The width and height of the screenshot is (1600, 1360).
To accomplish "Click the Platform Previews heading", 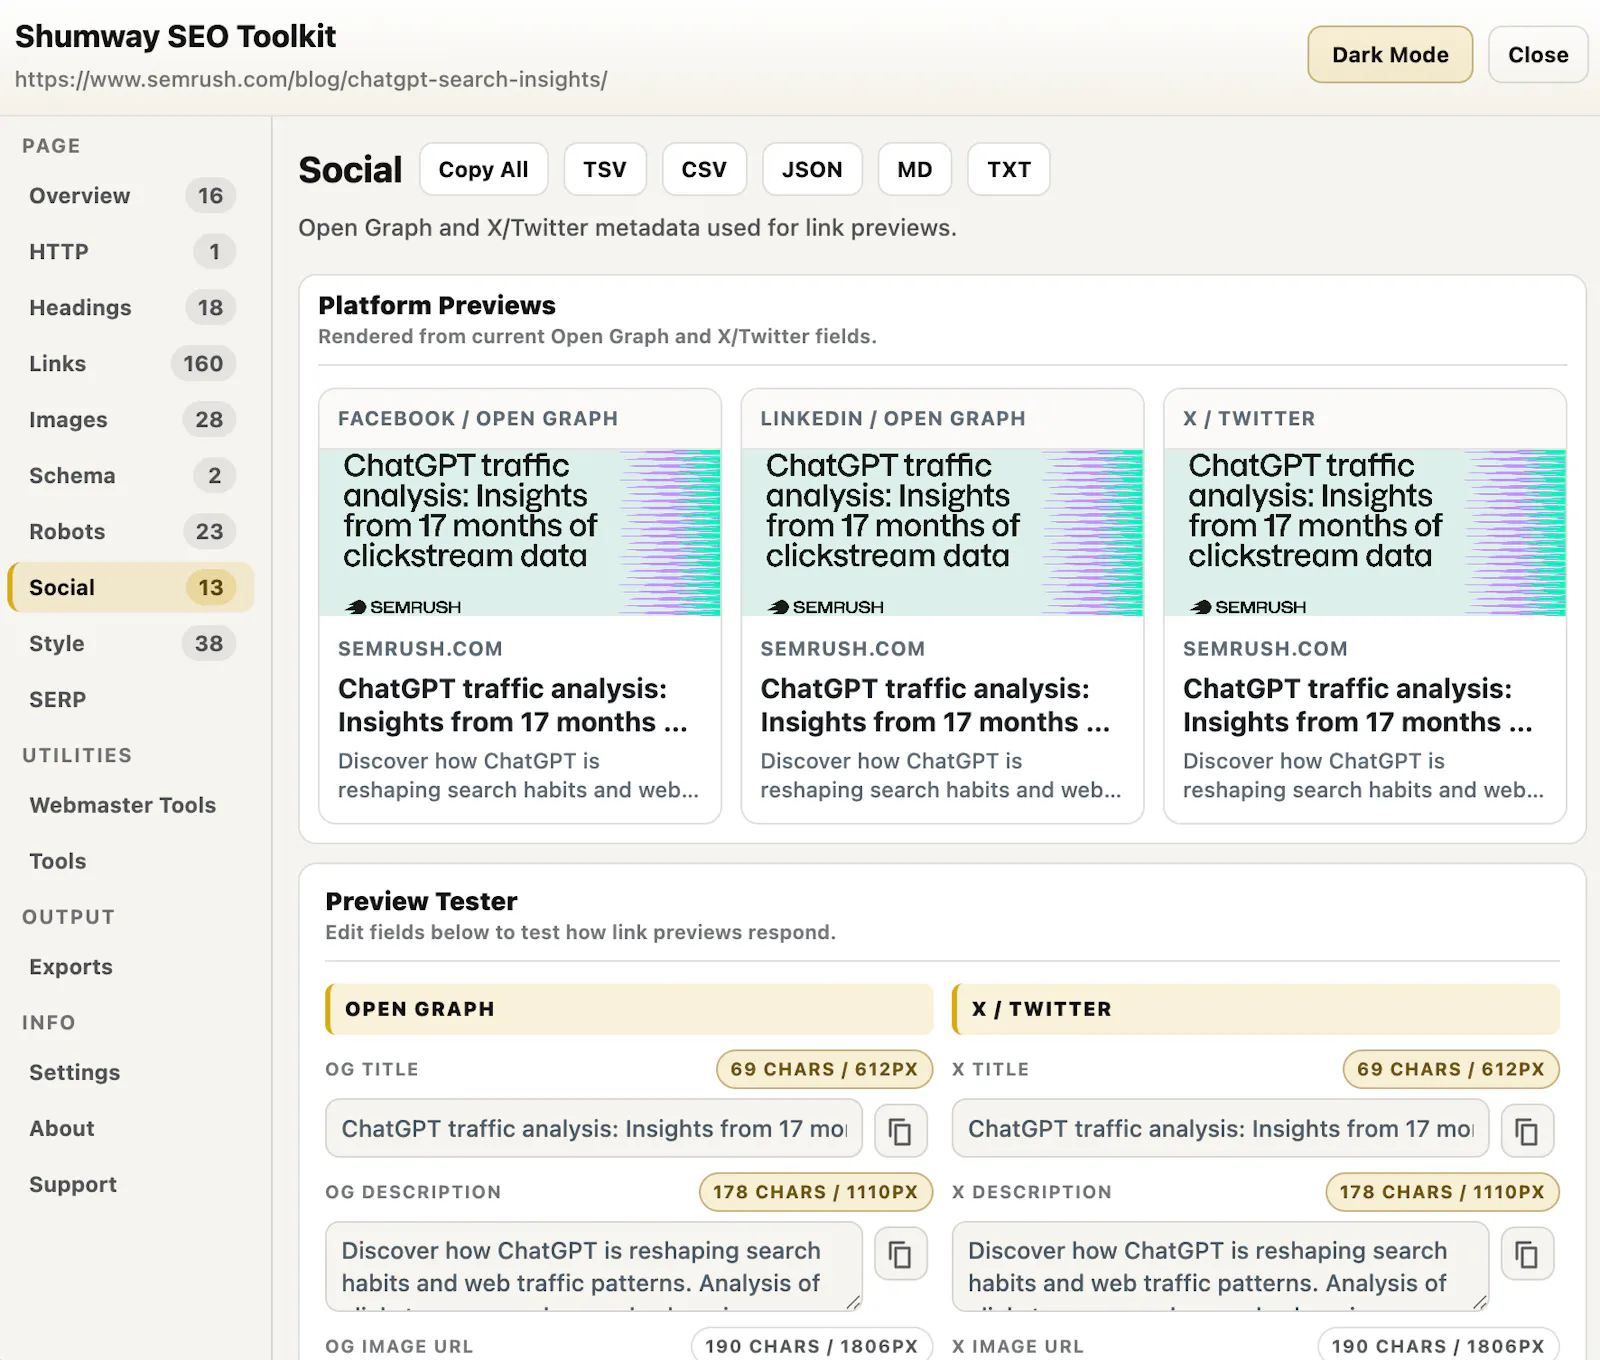I will click(x=437, y=305).
